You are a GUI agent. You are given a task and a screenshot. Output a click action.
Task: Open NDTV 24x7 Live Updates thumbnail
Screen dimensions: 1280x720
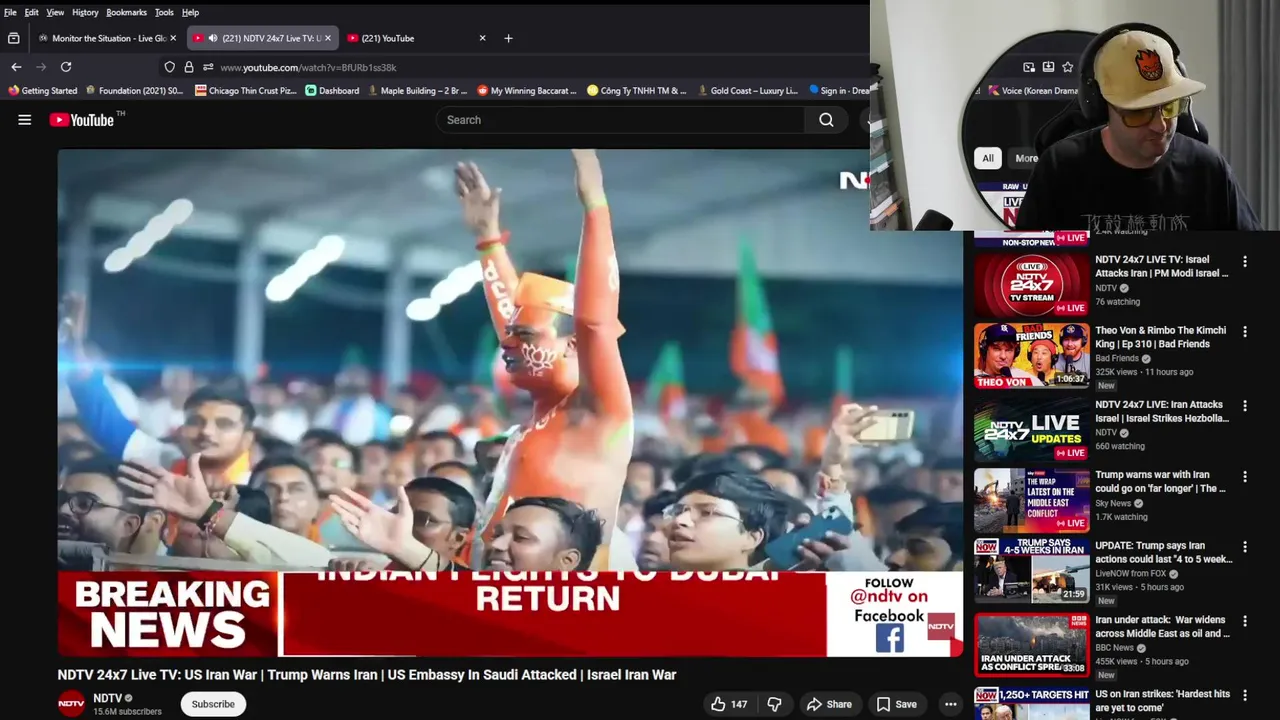pos(1032,429)
